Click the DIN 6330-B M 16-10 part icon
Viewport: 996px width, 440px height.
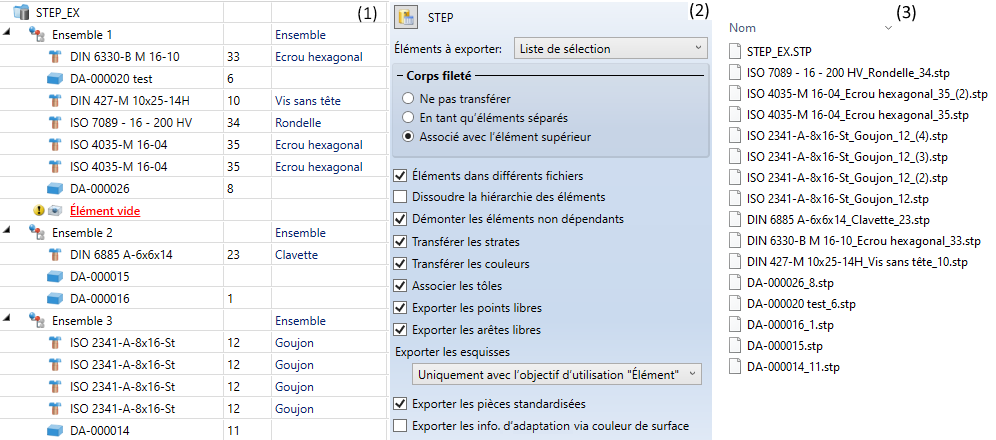pos(55,57)
